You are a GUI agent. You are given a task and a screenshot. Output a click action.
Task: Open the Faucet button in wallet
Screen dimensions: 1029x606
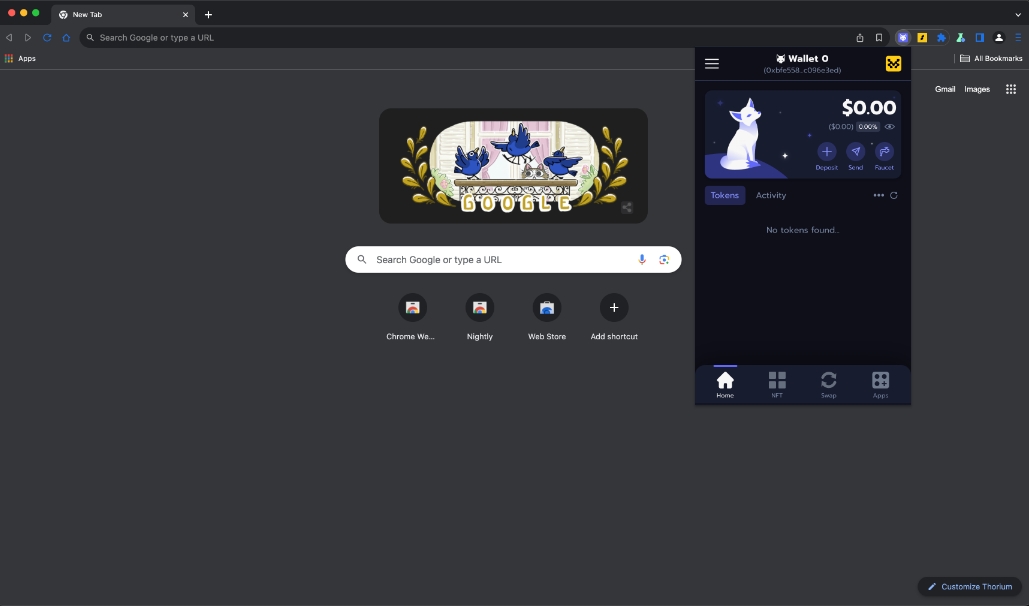pos(884,152)
